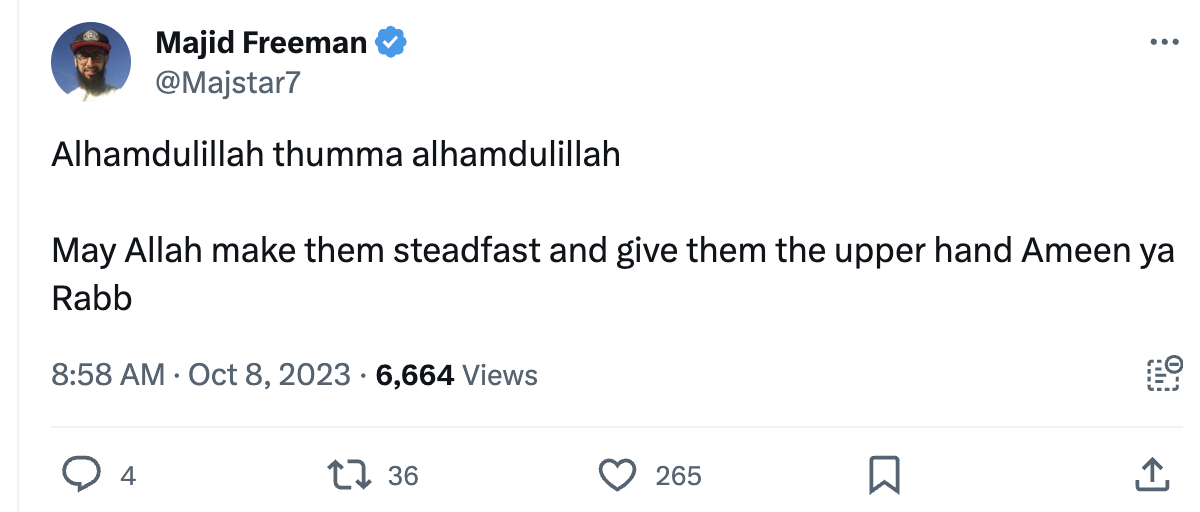The width and height of the screenshot is (1200, 512).
Task: Open the share post icon
Action: click(x=1152, y=474)
